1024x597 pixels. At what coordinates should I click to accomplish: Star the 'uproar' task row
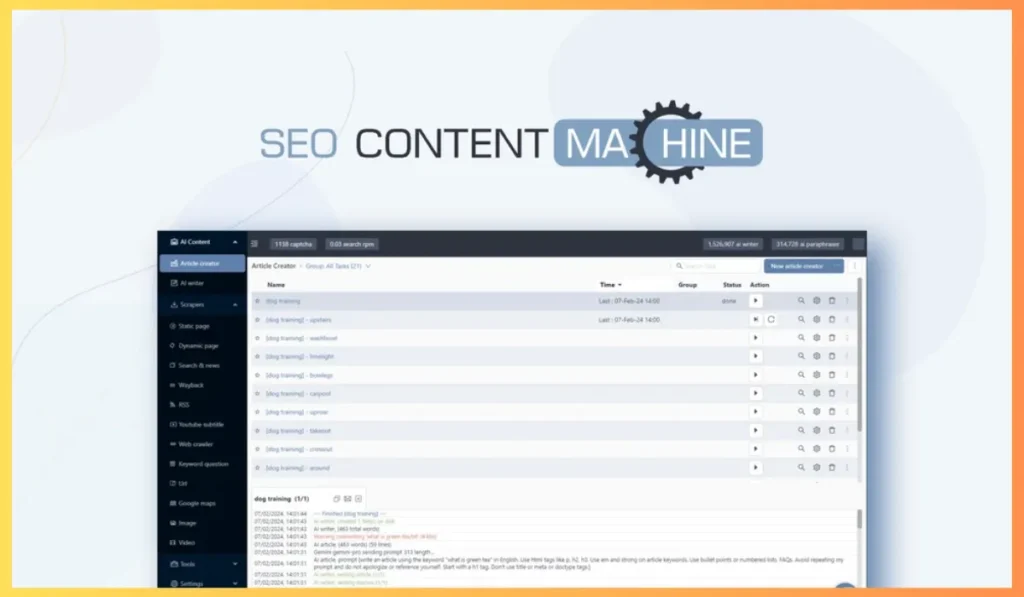tap(257, 412)
